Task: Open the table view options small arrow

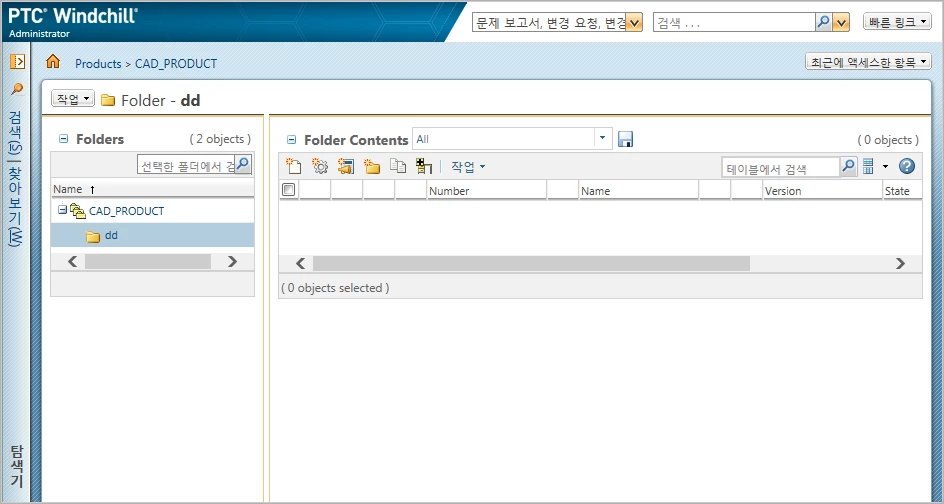Action: coord(885,167)
